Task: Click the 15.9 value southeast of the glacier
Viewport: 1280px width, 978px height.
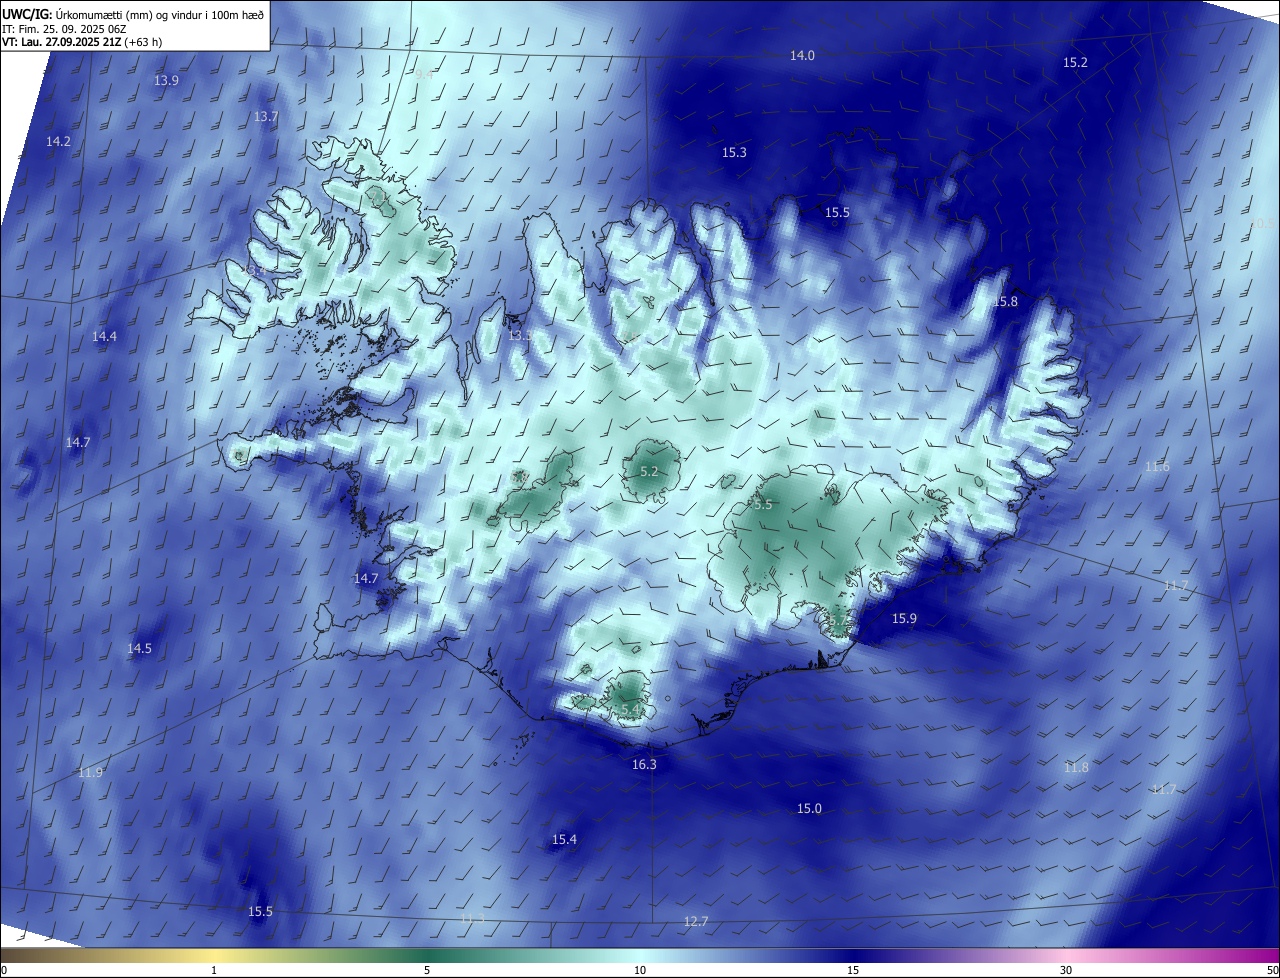Action: coord(904,619)
